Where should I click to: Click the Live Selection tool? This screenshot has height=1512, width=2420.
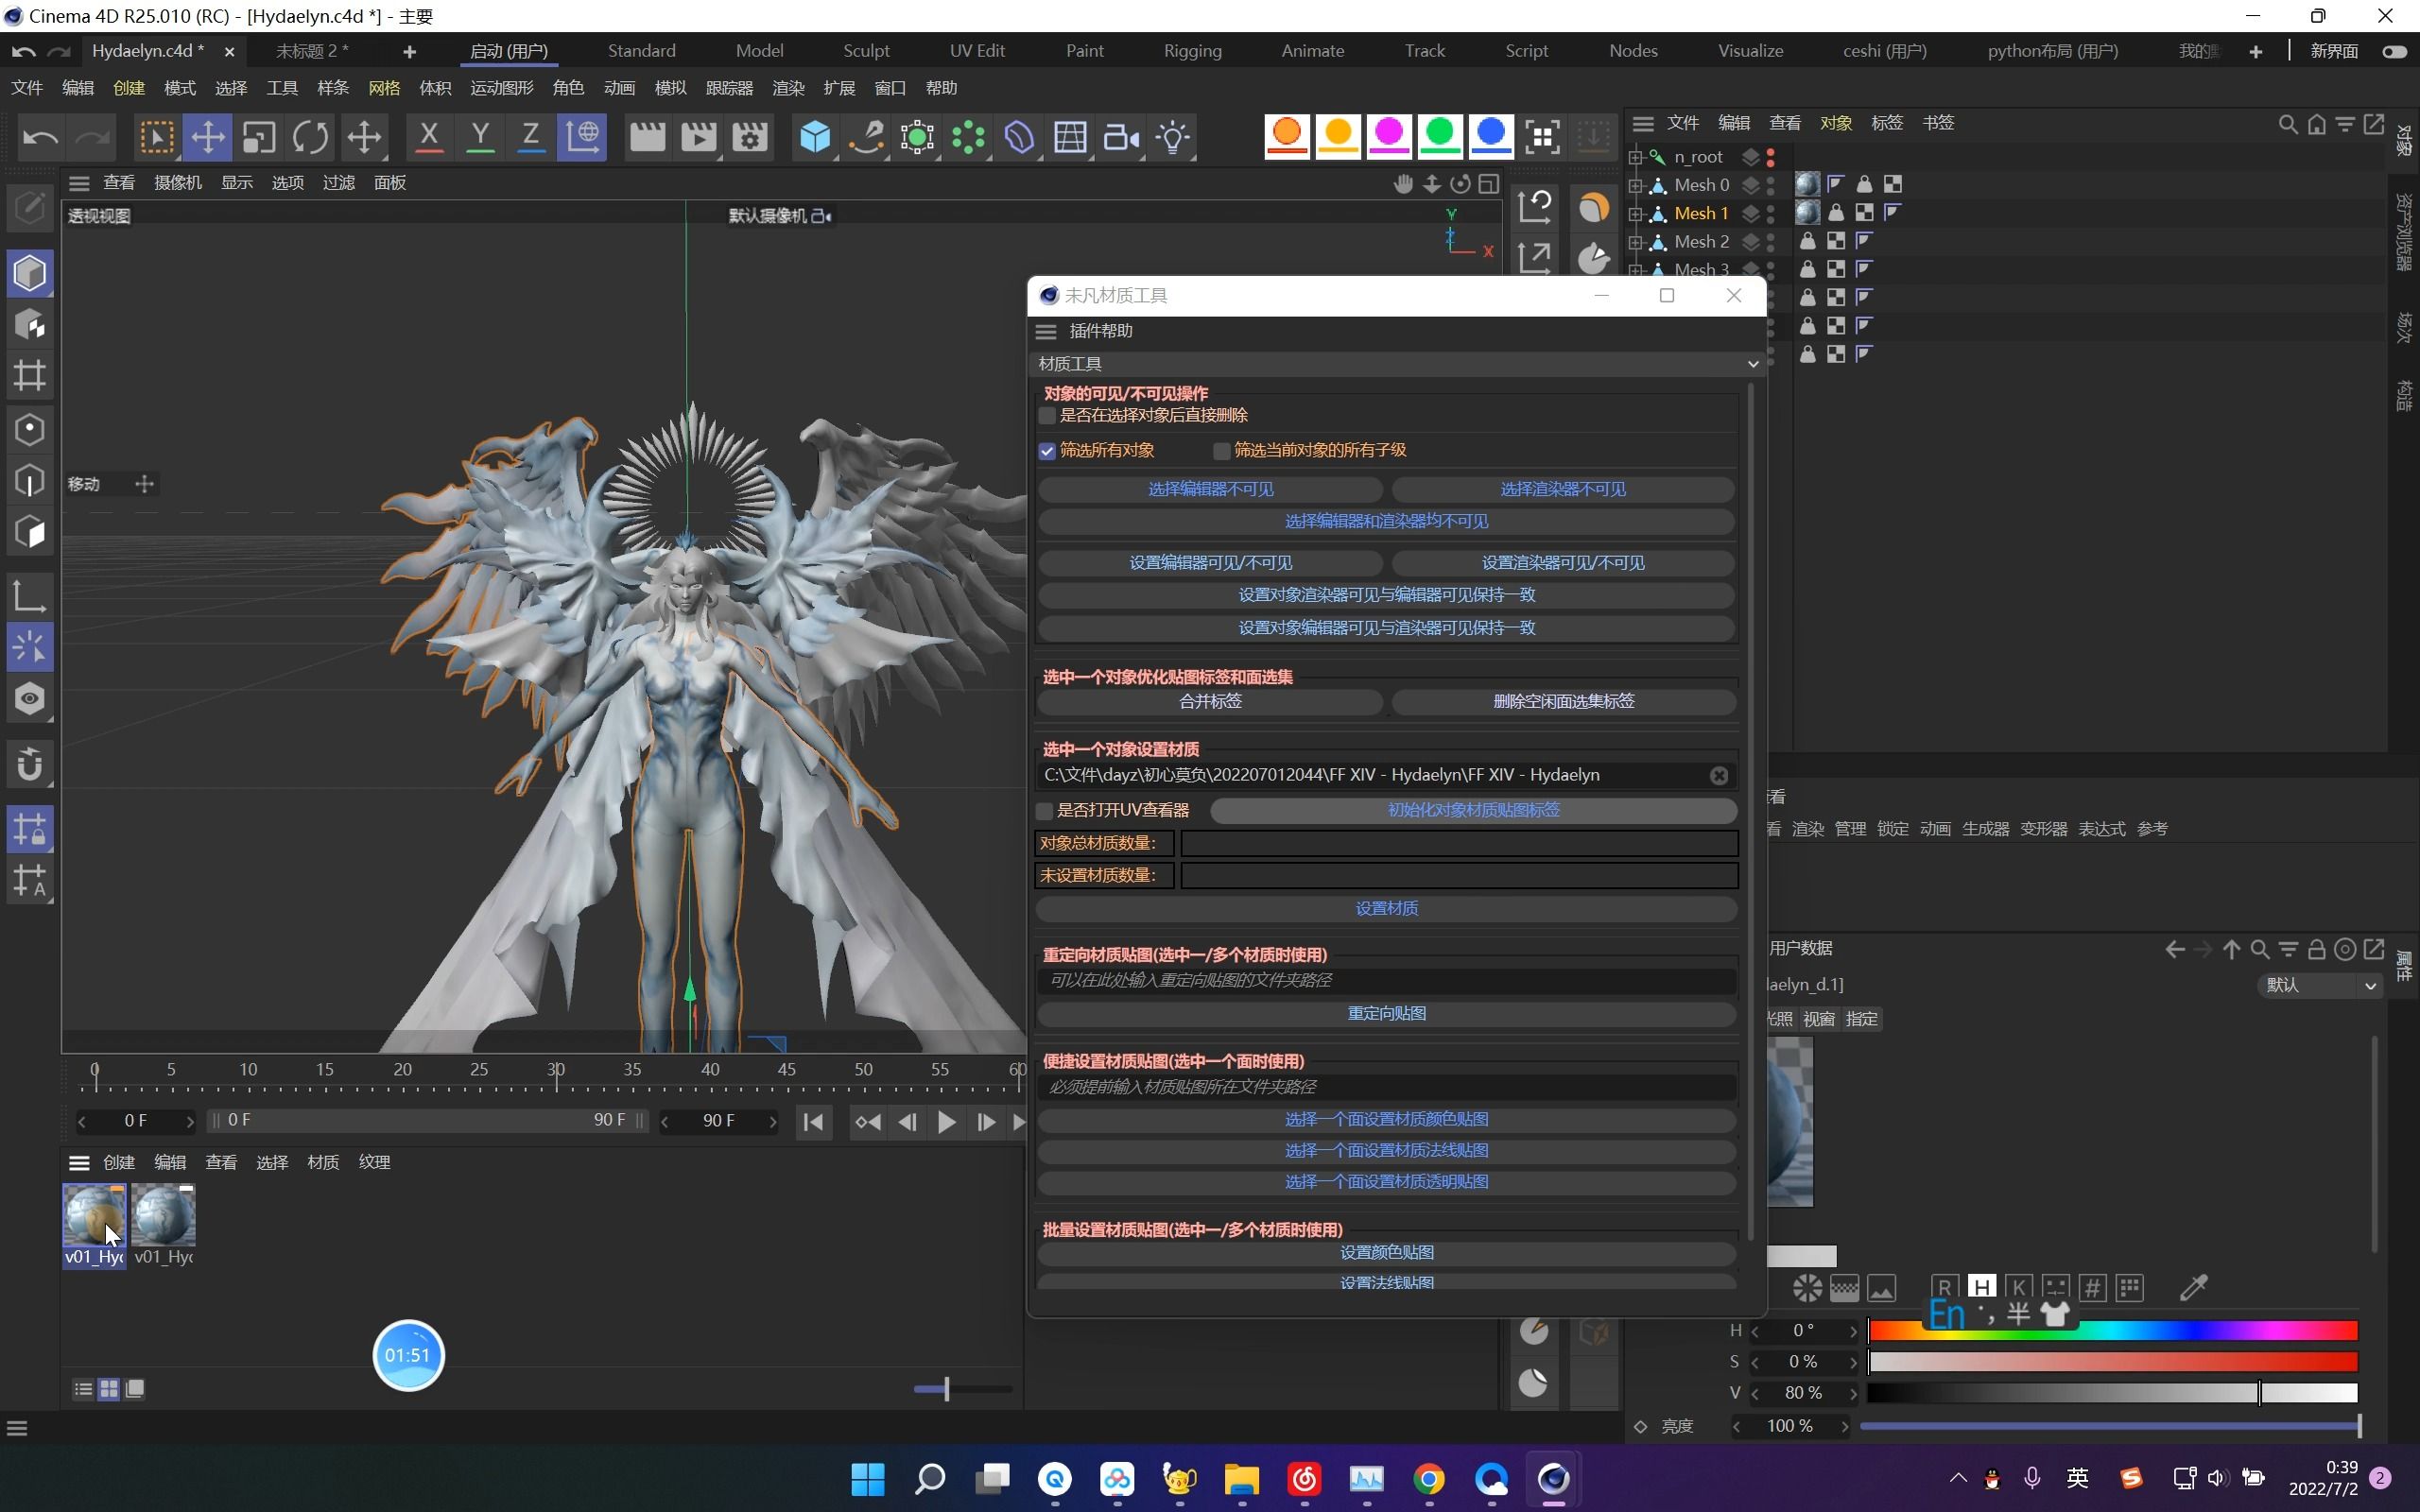156,137
